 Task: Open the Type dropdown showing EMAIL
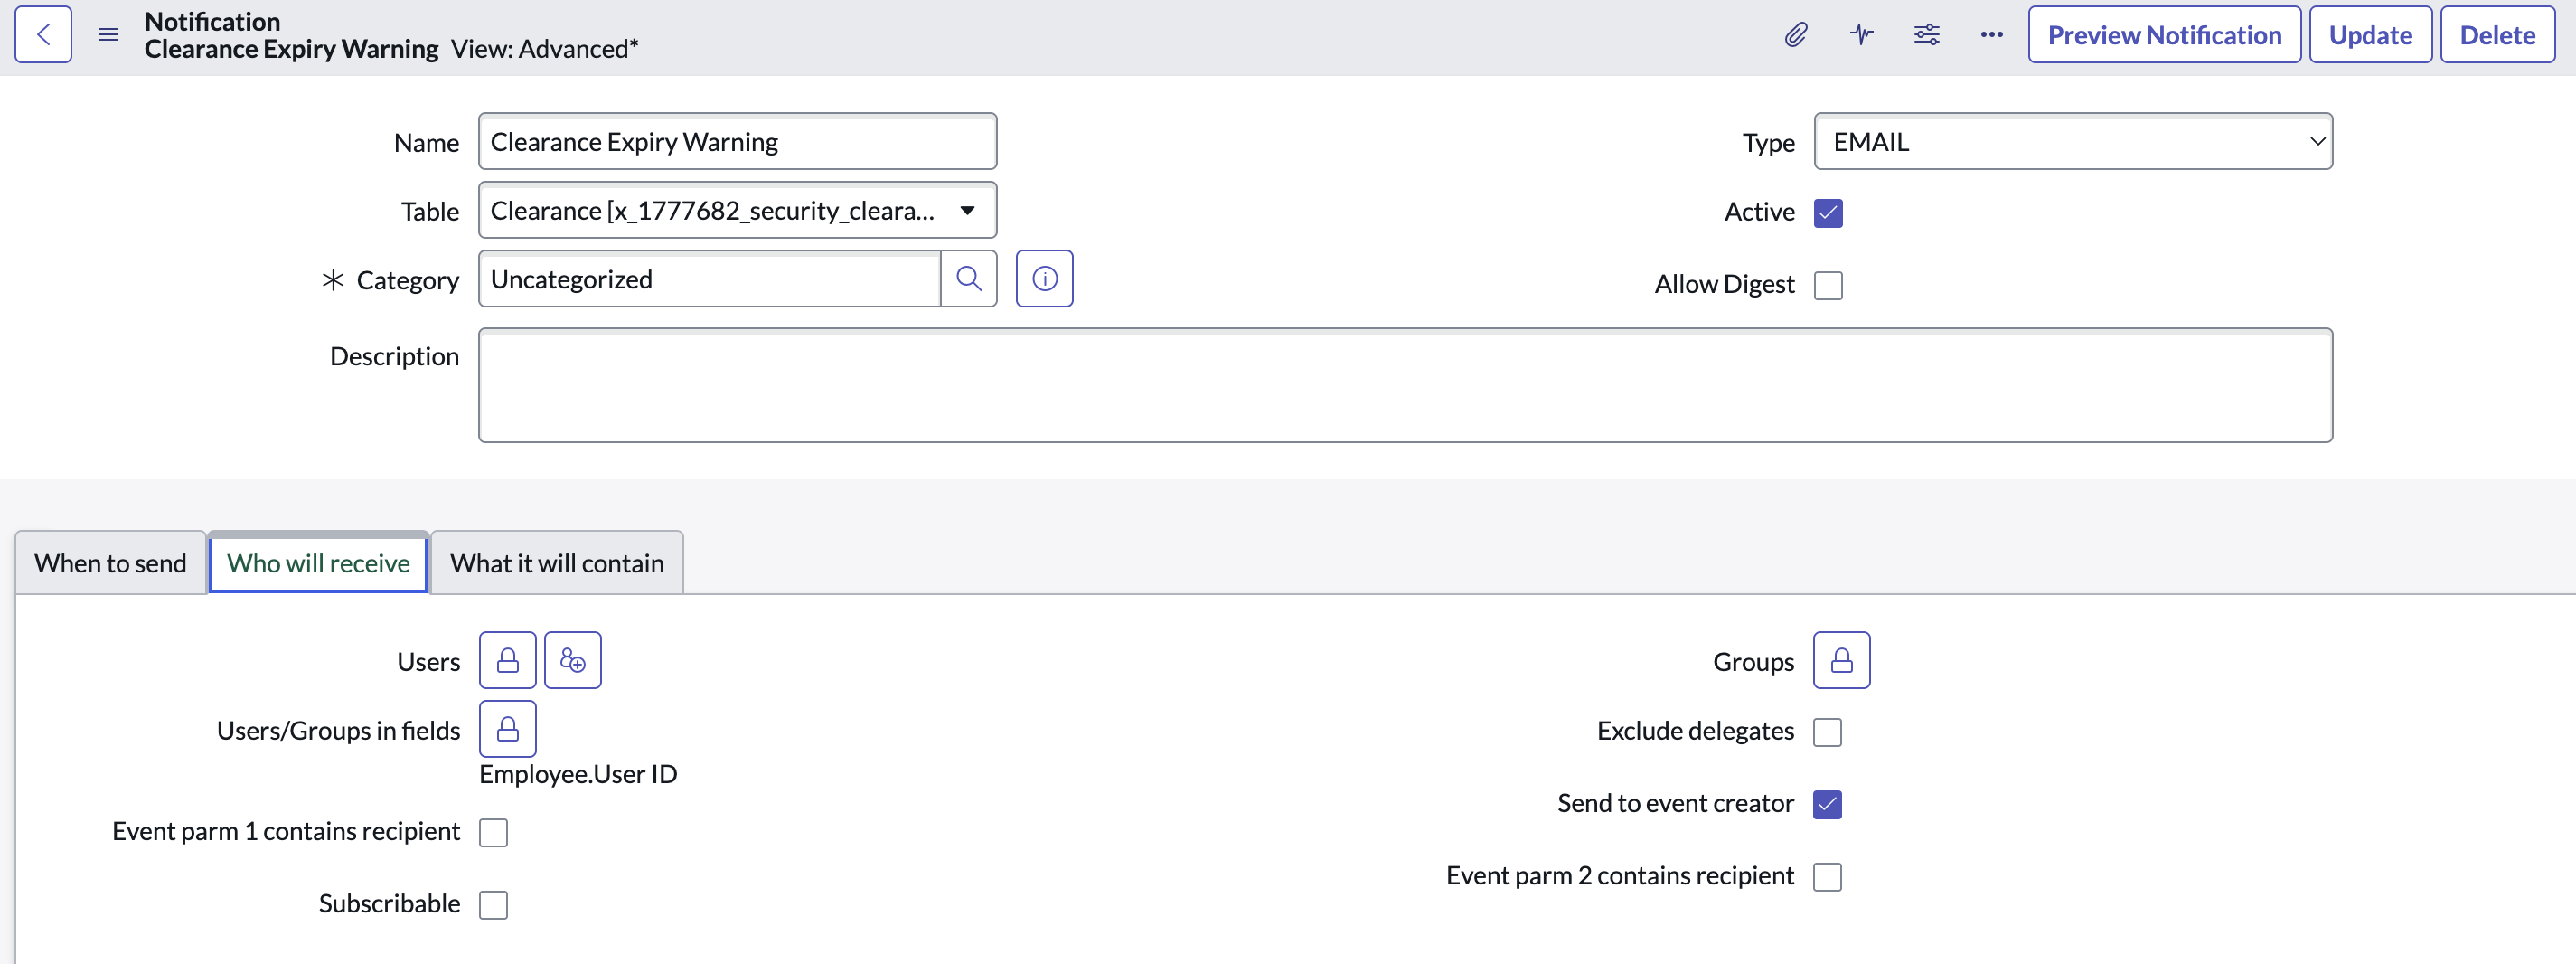coord(2072,142)
